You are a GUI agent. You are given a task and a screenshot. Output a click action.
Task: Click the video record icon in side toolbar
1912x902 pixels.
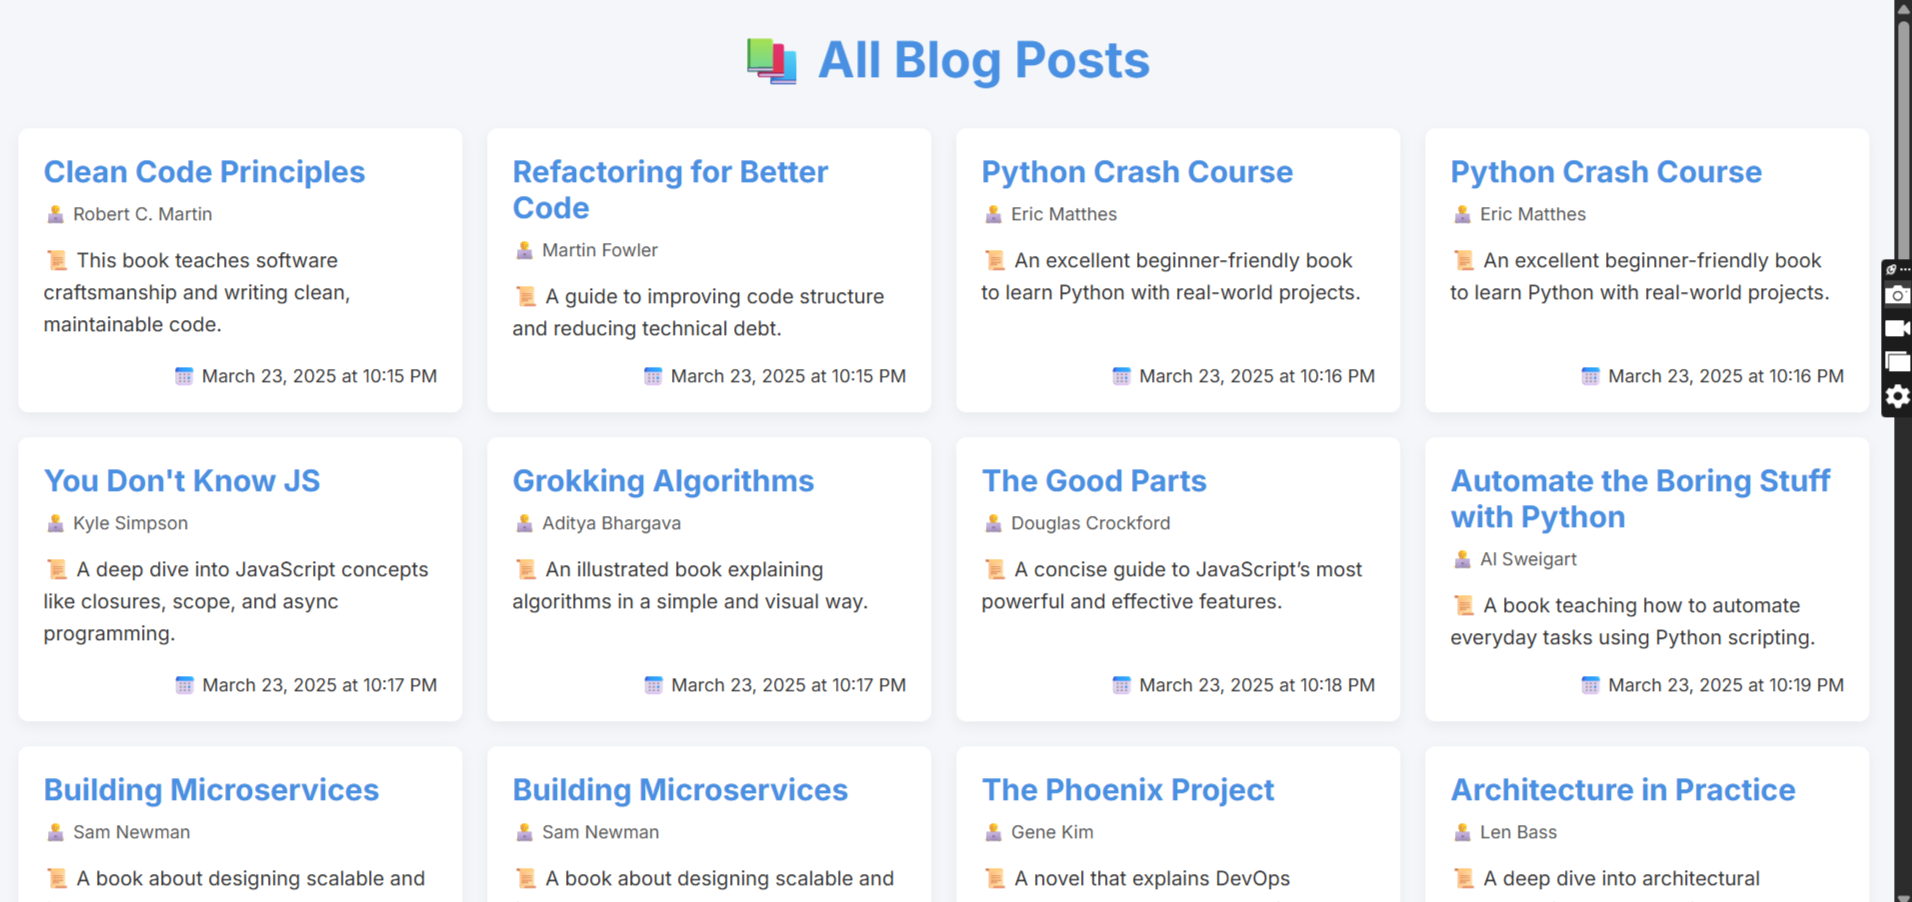coord(1897,328)
